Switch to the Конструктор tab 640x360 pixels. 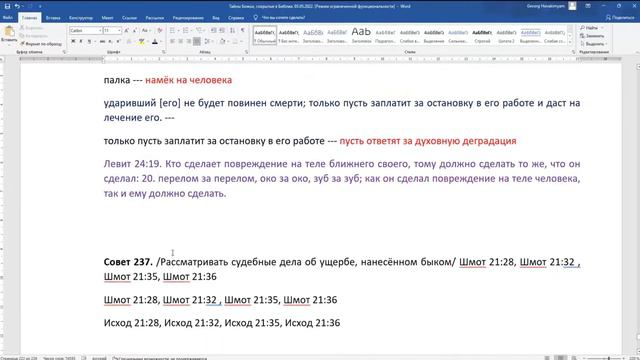click(81, 18)
